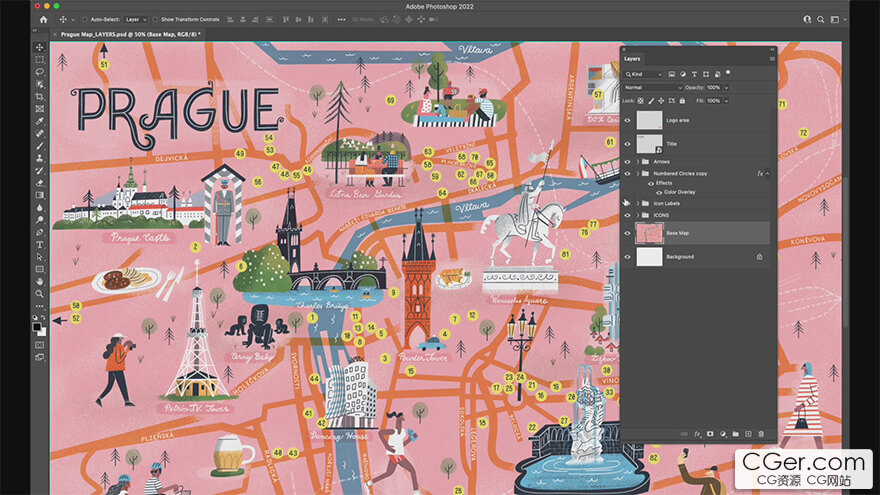880x495 pixels.
Task: Select the Zoom tool
Action: coord(39,294)
